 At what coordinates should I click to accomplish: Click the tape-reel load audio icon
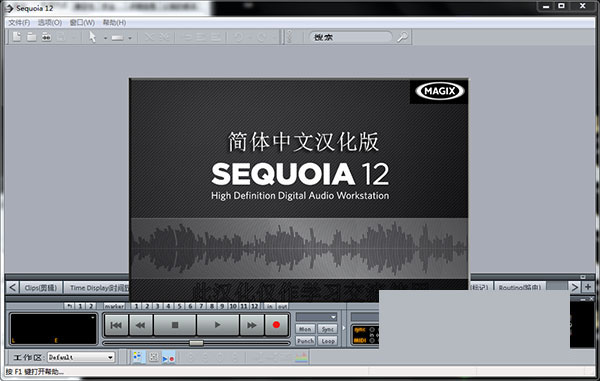[46, 37]
